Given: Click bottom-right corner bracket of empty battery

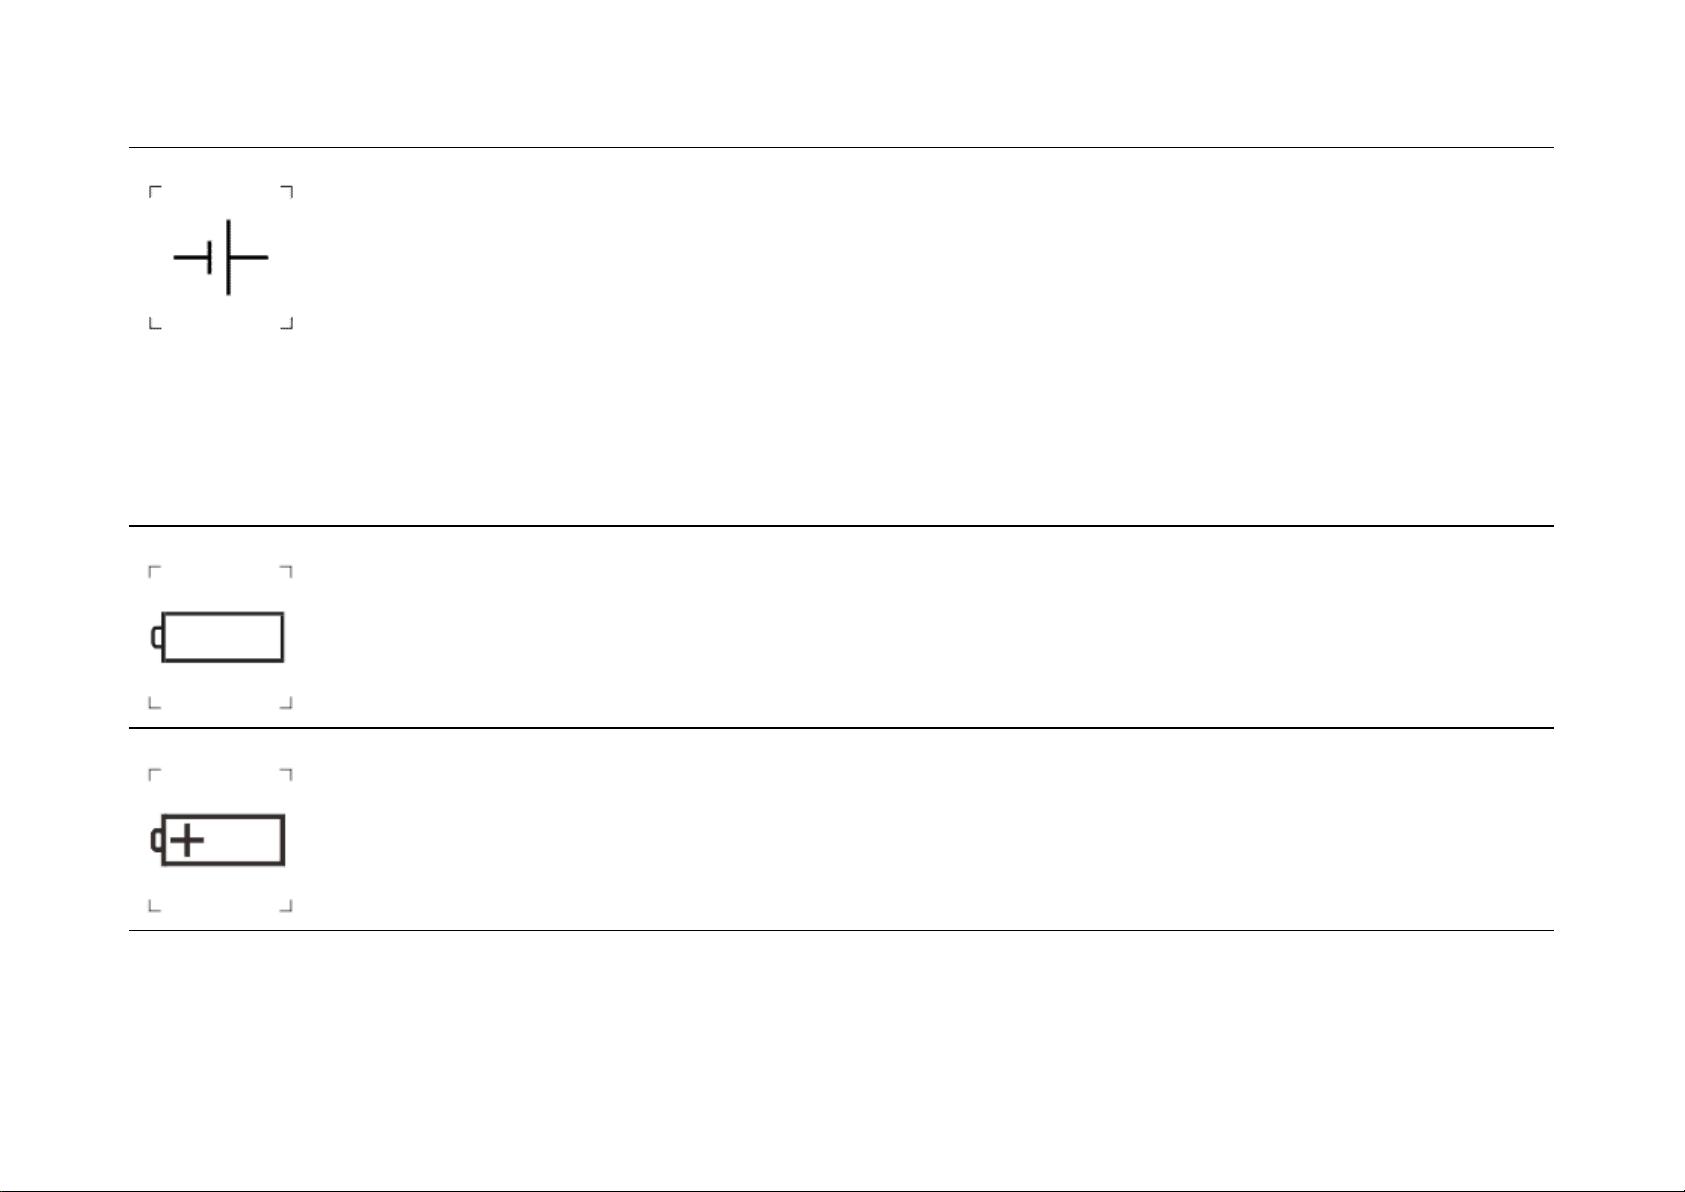Looking at the screenshot, I should (287, 704).
